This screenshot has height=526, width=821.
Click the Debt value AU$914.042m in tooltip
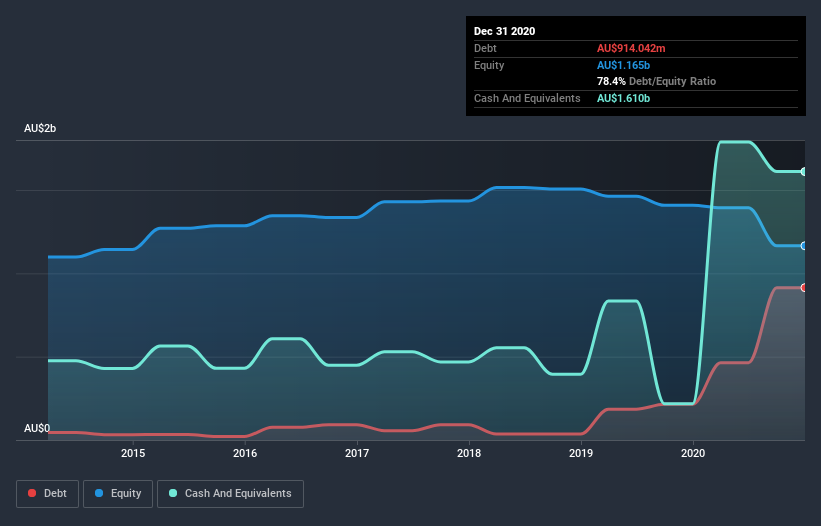(x=631, y=48)
